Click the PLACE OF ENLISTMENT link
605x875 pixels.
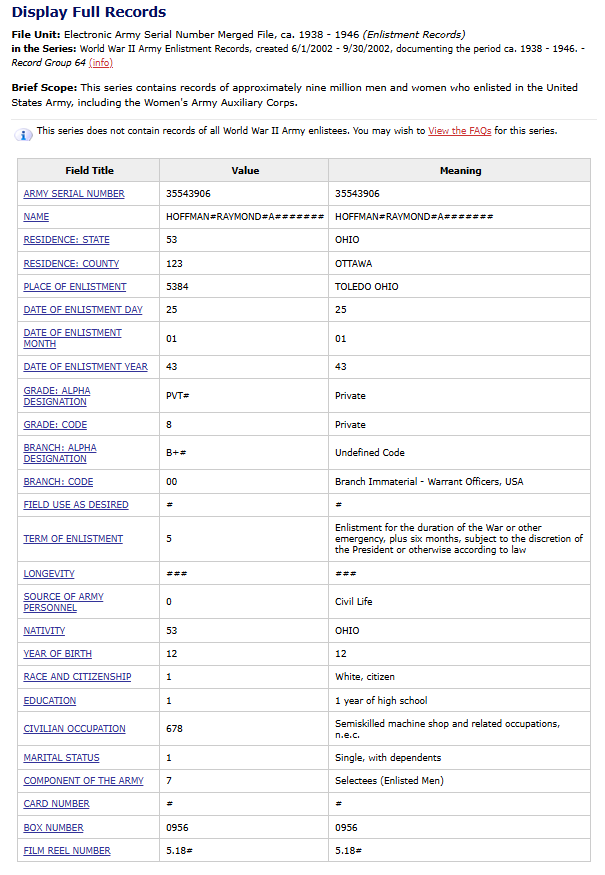click(x=75, y=287)
